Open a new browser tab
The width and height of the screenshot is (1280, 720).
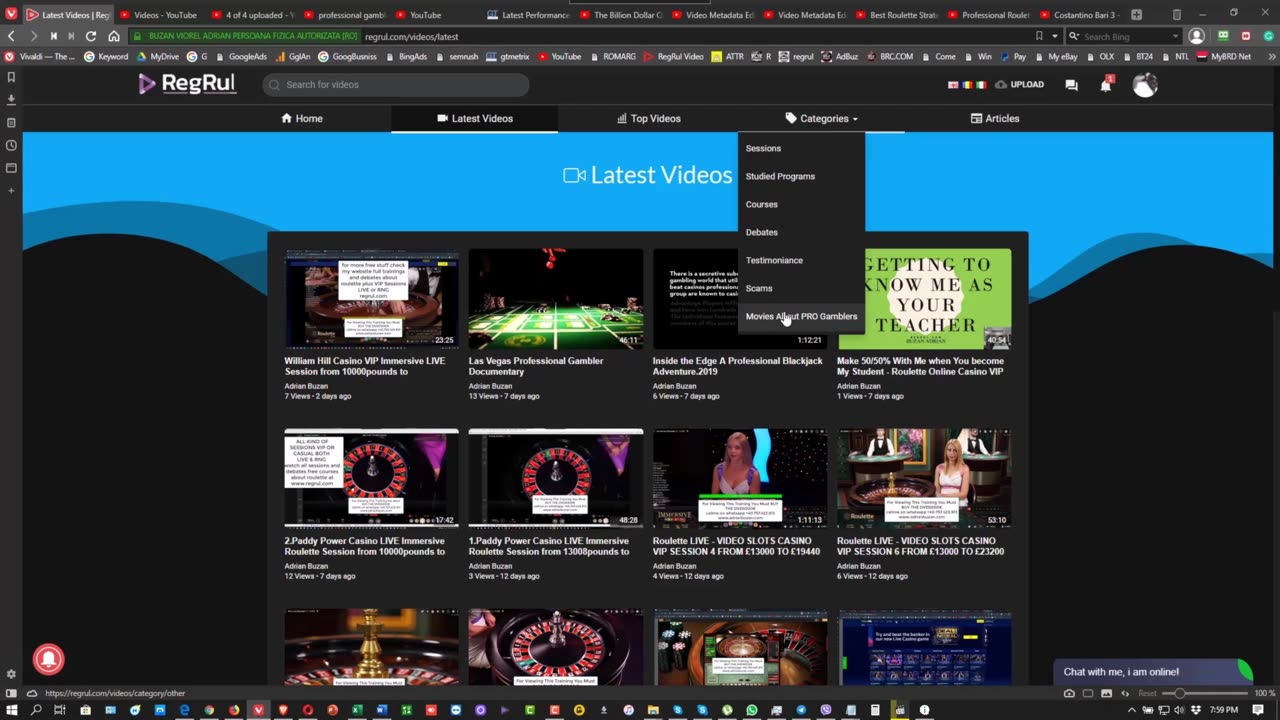1136,15
